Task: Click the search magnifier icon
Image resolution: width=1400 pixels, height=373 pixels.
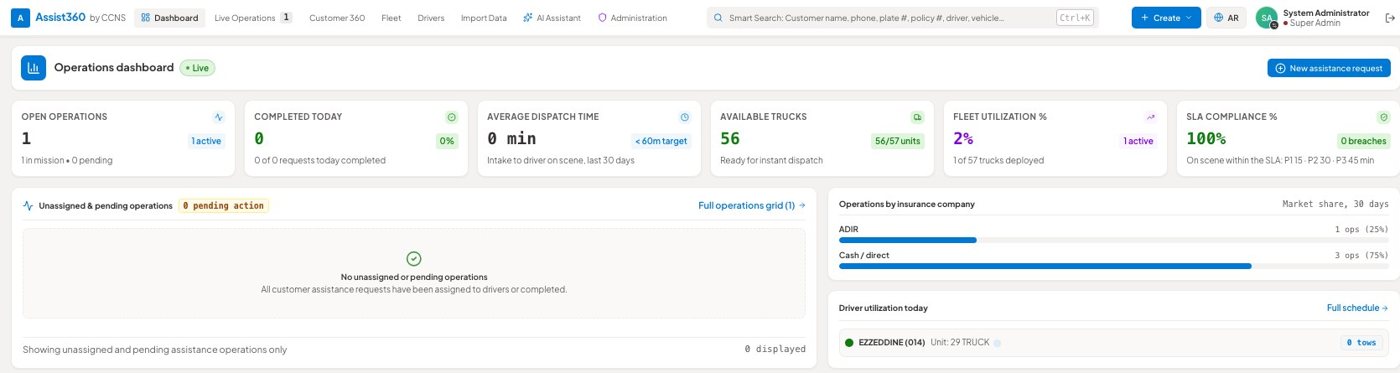Action: (x=718, y=18)
